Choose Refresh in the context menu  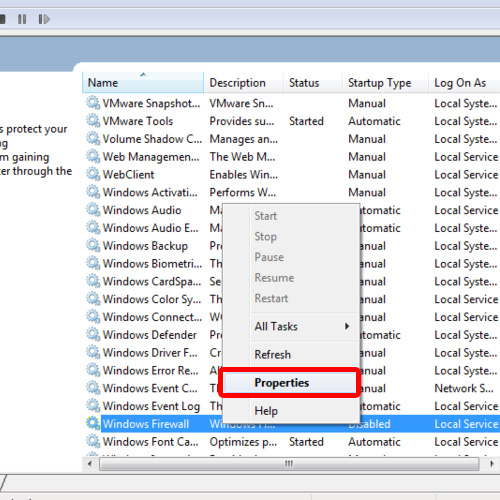tap(289, 354)
